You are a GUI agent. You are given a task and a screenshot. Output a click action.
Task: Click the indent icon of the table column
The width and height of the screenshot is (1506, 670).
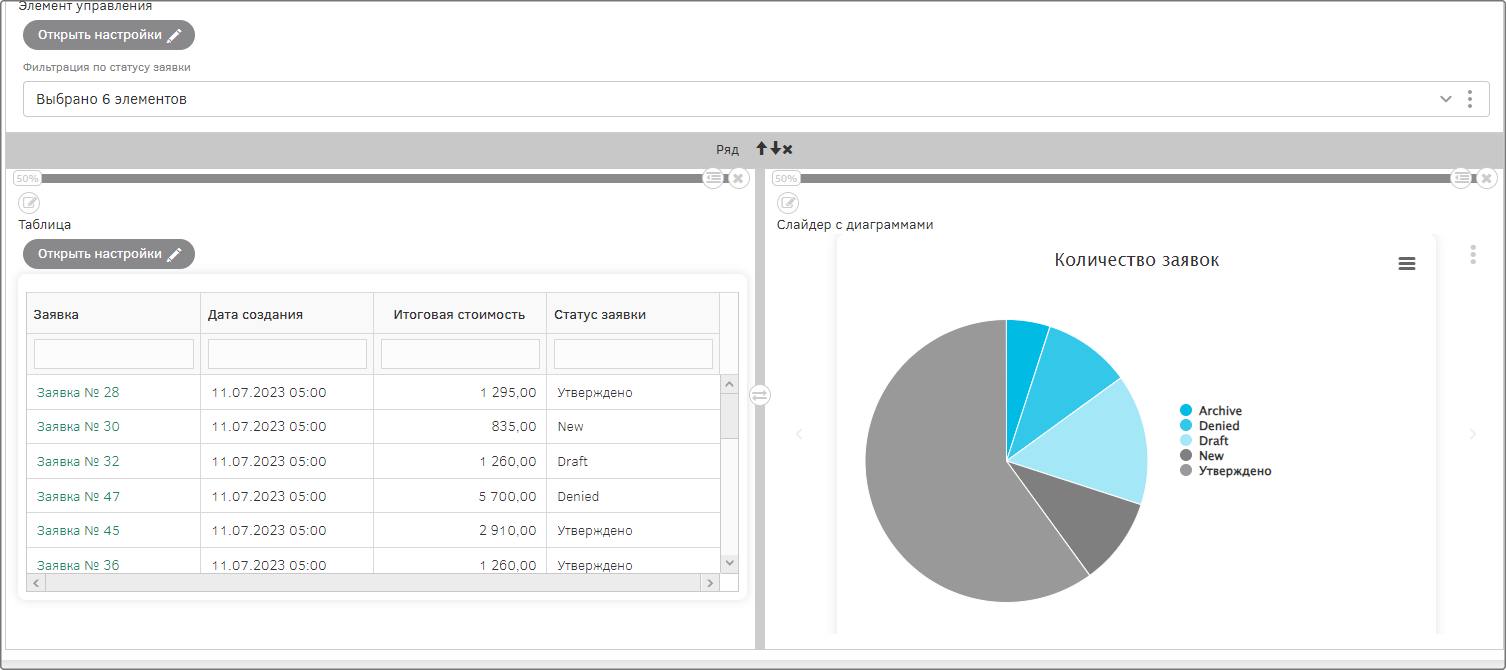[x=713, y=178]
